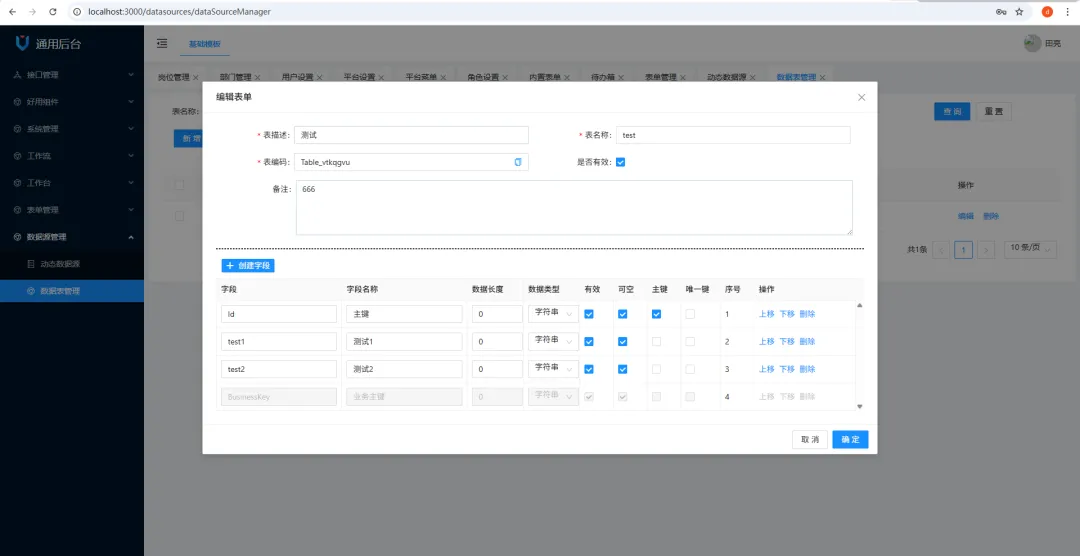Open 接口管理 via its sidebar icon
The height and width of the screenshot is (556, 1080).
point(18,74)
